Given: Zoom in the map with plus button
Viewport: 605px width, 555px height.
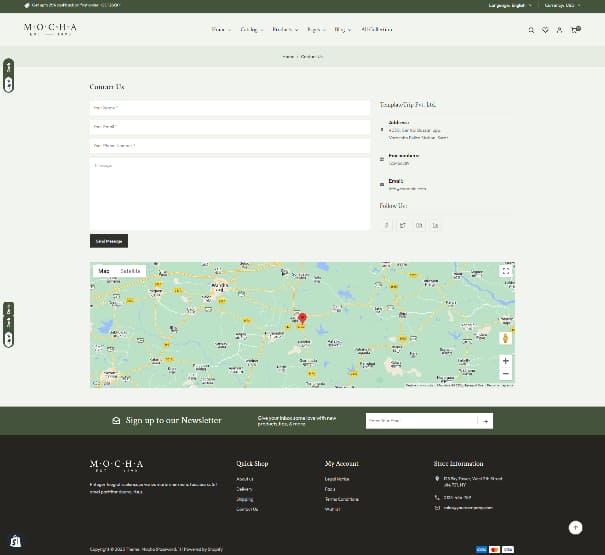Looking at the screenshot, I should click(505, 360).
